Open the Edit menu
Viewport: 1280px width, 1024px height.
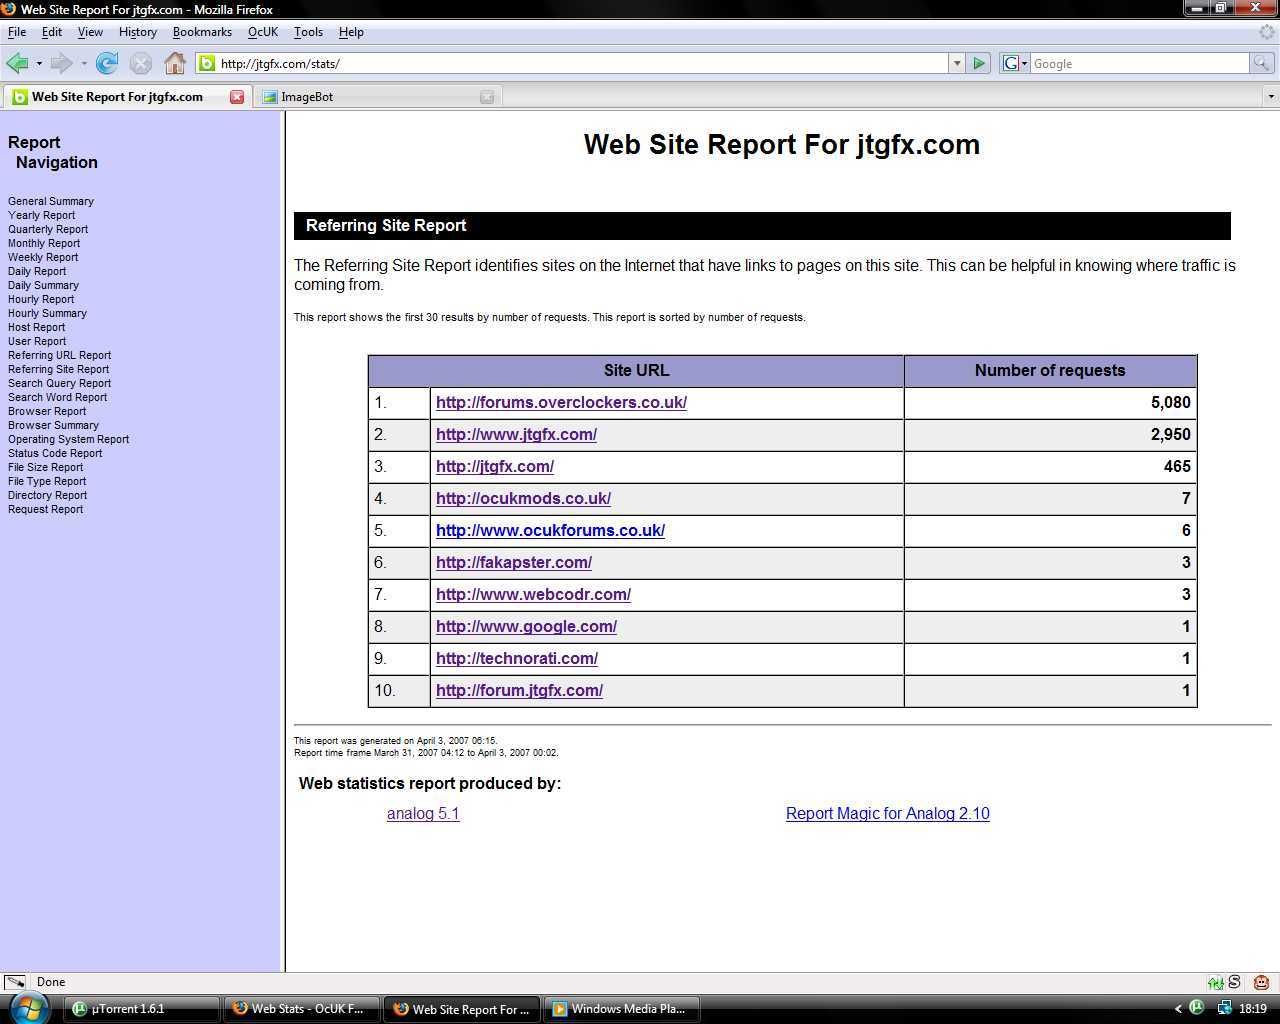[52, 32]
